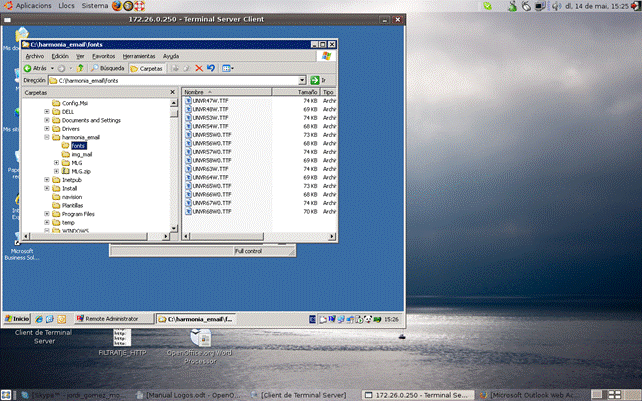Screen dimensions: 642x401
Task: Select the img_mail folder in tree
Action: (x=82, y=154)
